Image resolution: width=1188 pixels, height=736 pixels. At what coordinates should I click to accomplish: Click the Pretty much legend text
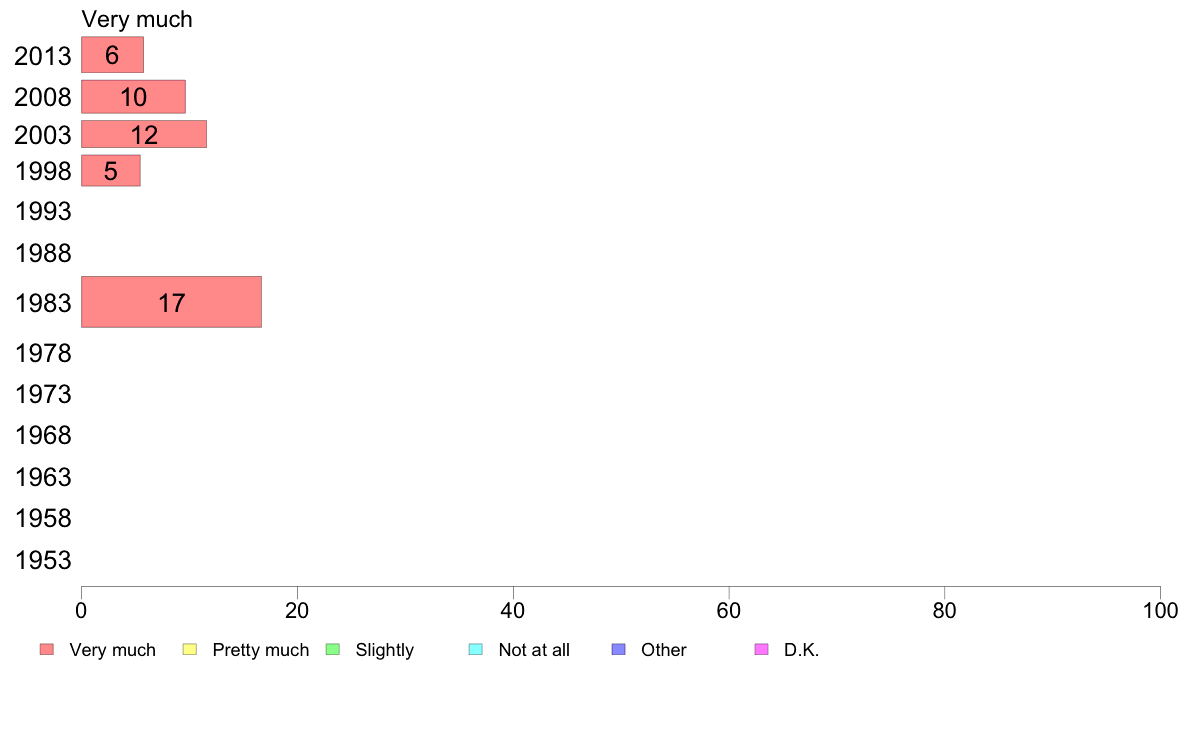pyautogui.click(x=261, y=650)
